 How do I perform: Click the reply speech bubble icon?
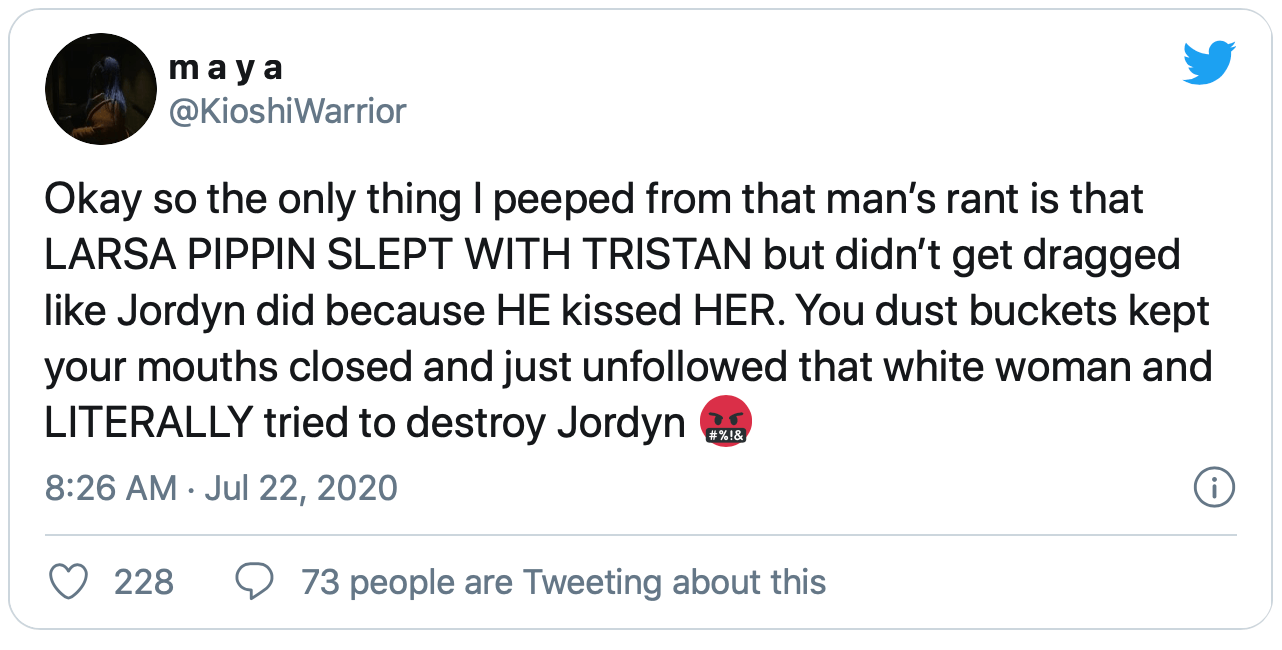pyautogui.click(x=254, y=582)
